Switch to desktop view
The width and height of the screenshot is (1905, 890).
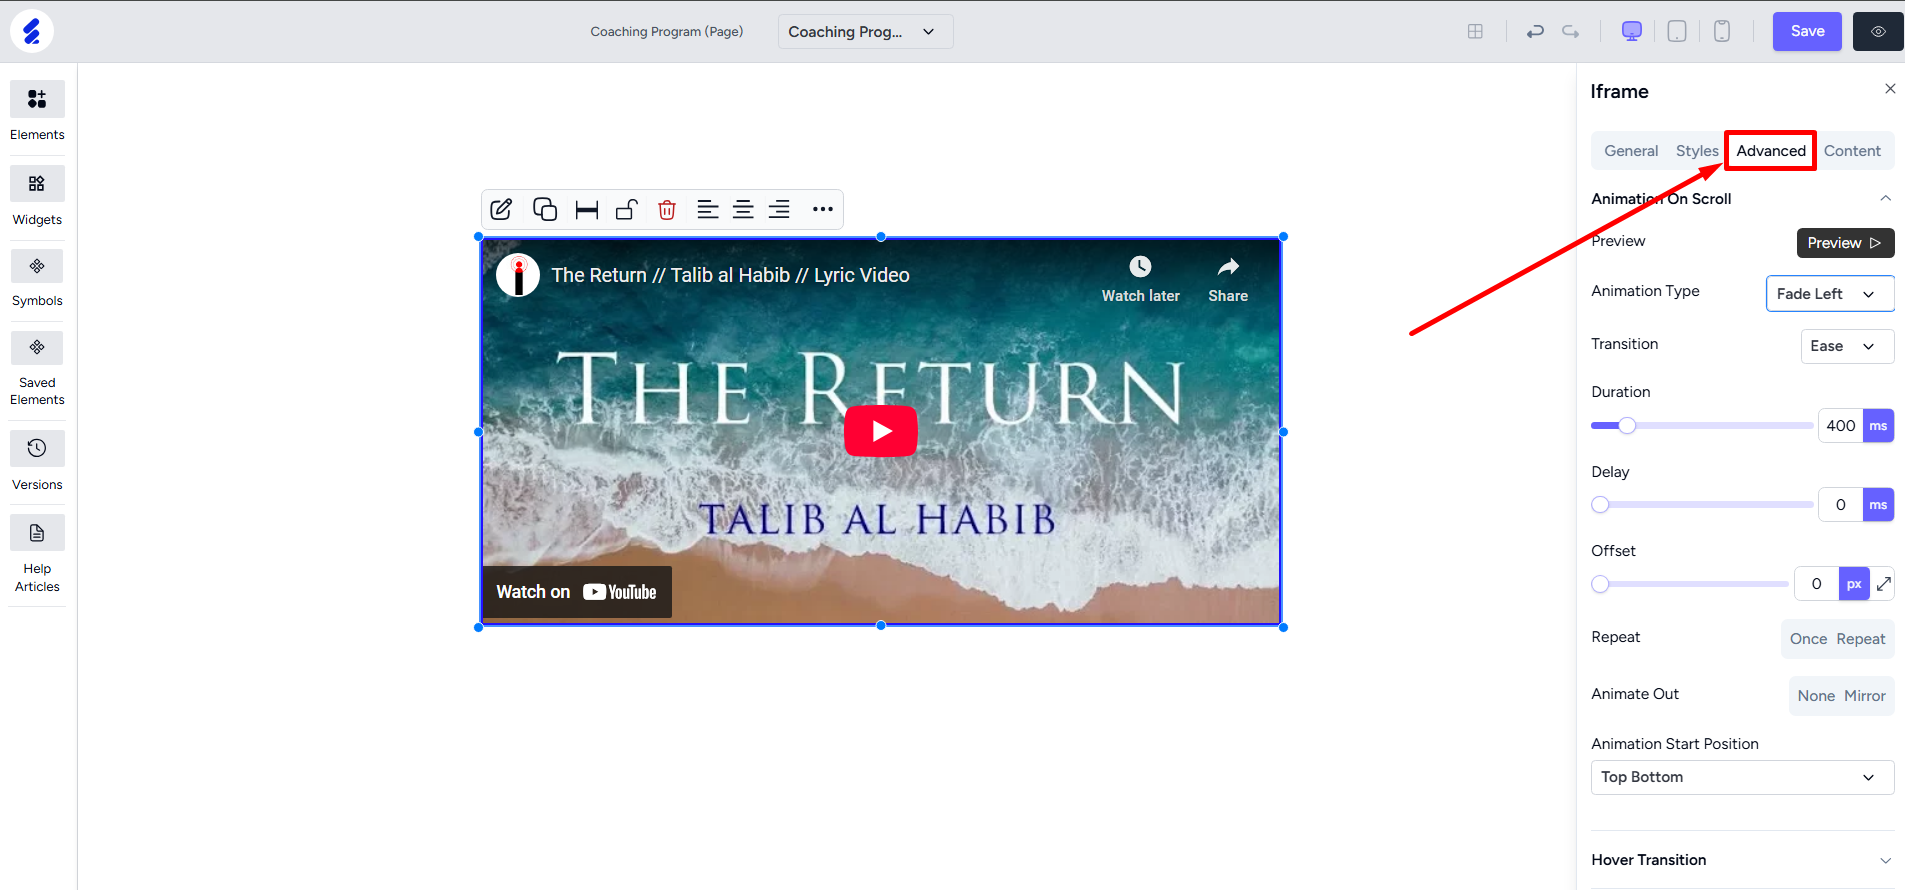1632,31
